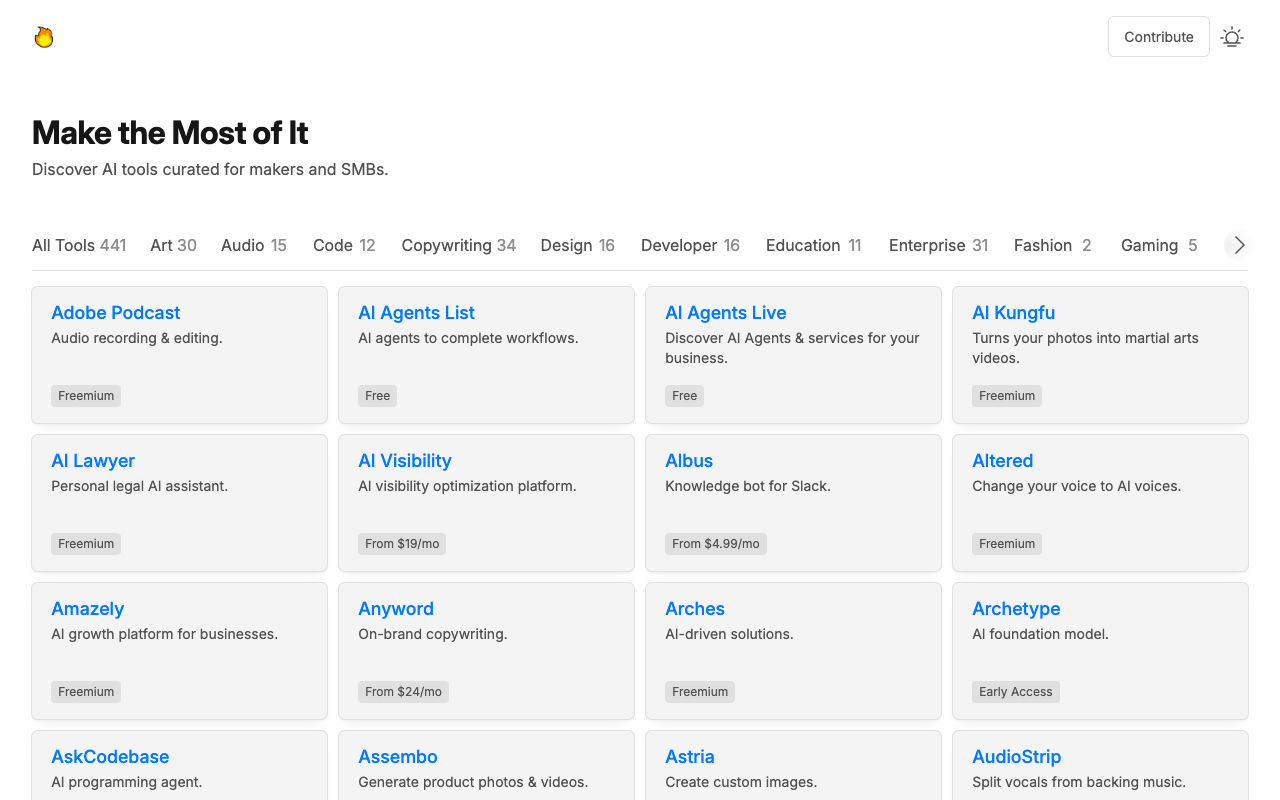Click the Early Access tag on Archetype
This screenshot has height=800, width=1280.
tap(1016, 692)
